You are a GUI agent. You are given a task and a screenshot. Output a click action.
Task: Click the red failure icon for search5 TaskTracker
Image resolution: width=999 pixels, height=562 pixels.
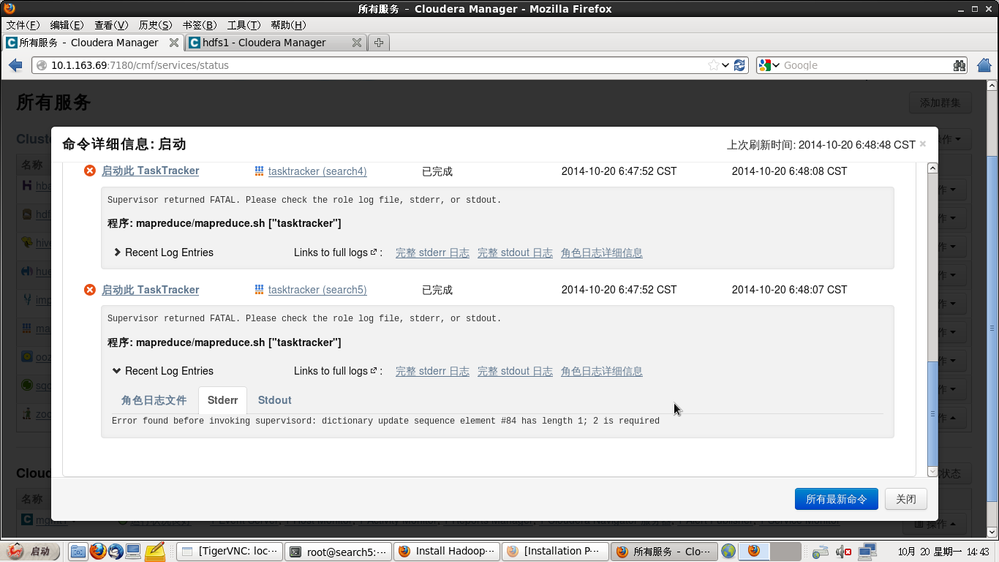90,289
